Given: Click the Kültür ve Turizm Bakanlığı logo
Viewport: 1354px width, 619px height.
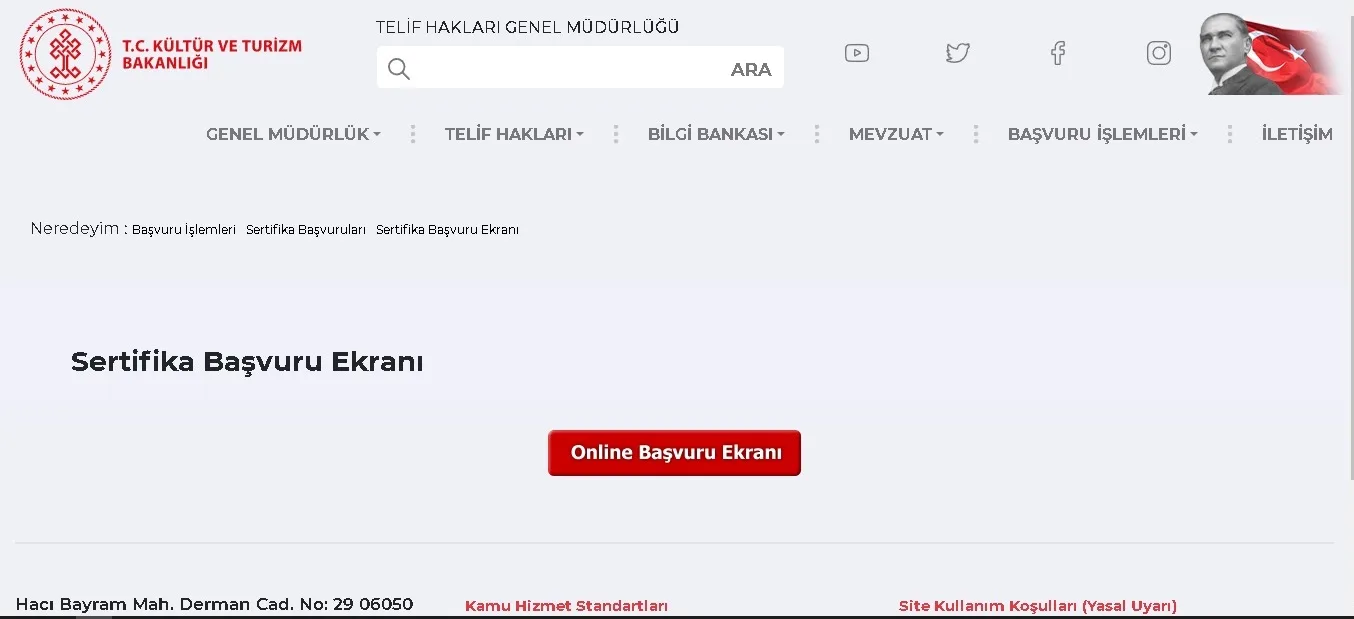Looking at the screenshot, I should tap(66, 54).
